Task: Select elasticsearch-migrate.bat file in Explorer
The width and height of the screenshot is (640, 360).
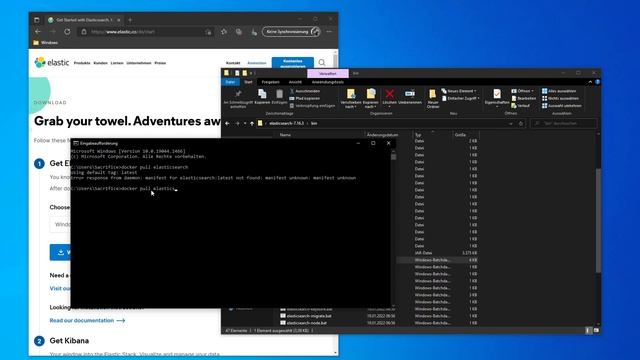Action: coord(309,316)
